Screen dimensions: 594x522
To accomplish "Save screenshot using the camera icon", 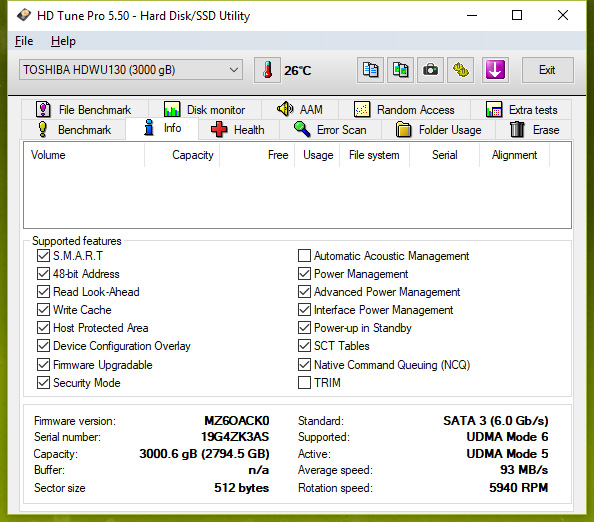I will pyautogui.click(x=430, y=70).
